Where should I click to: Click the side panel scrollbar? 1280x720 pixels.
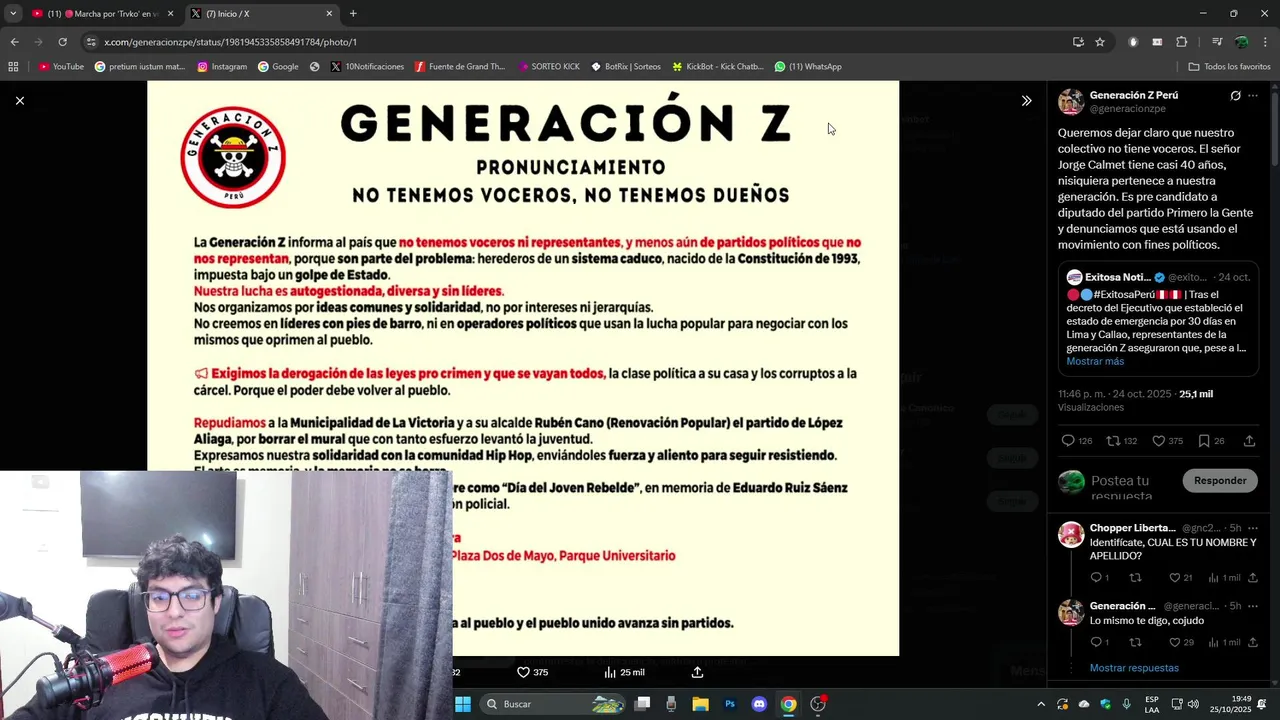coord(1275,130)
